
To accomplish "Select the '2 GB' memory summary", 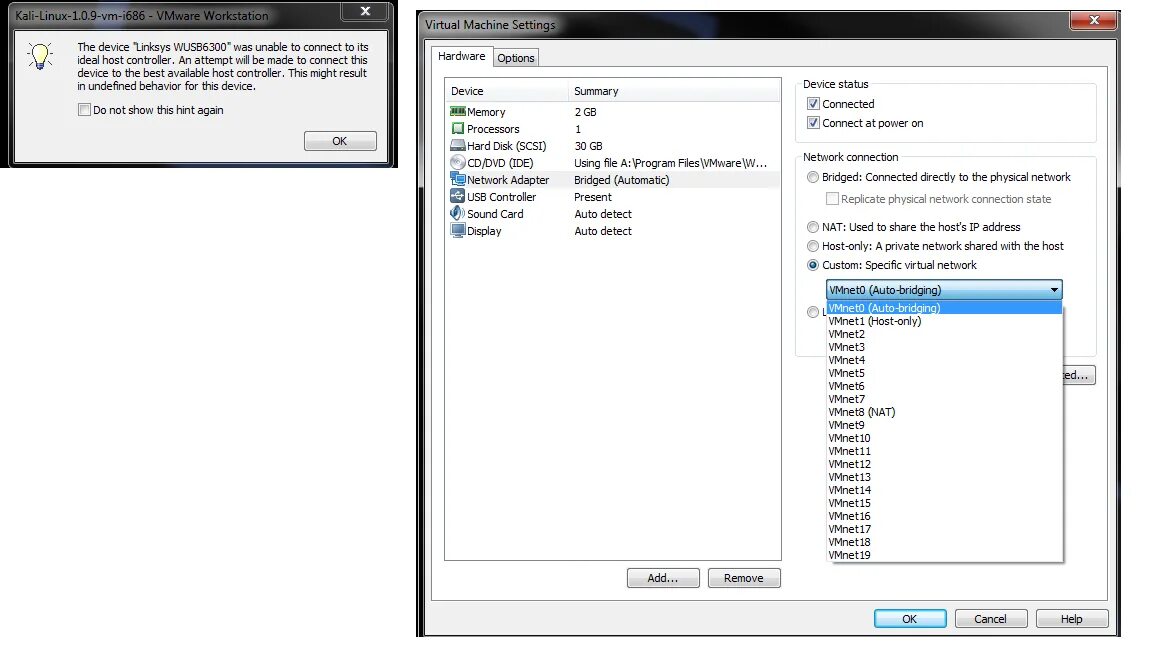I will 586,112.
